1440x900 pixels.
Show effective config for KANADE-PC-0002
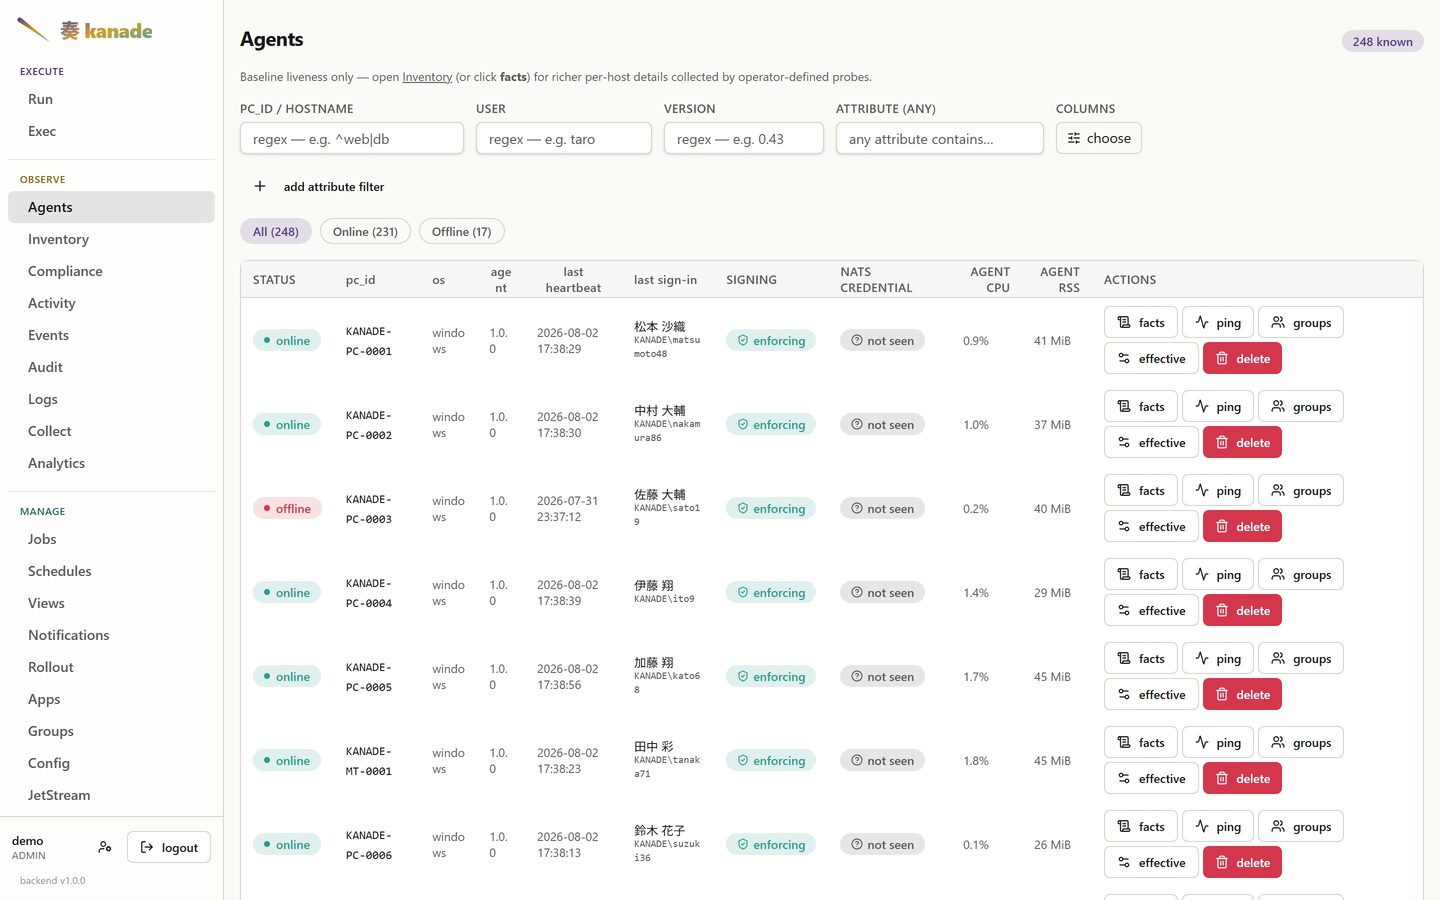click(1151, 443)
